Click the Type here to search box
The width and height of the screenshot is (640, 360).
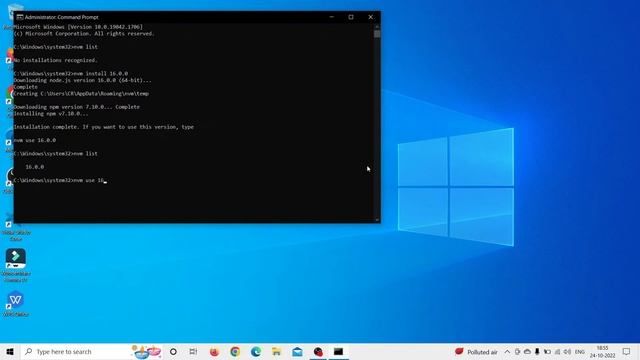(x=91, y=351)
